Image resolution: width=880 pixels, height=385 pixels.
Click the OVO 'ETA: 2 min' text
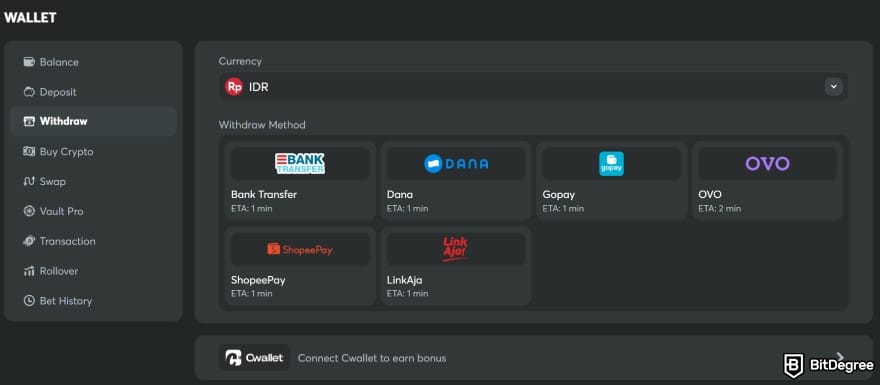tap(719, 209)
